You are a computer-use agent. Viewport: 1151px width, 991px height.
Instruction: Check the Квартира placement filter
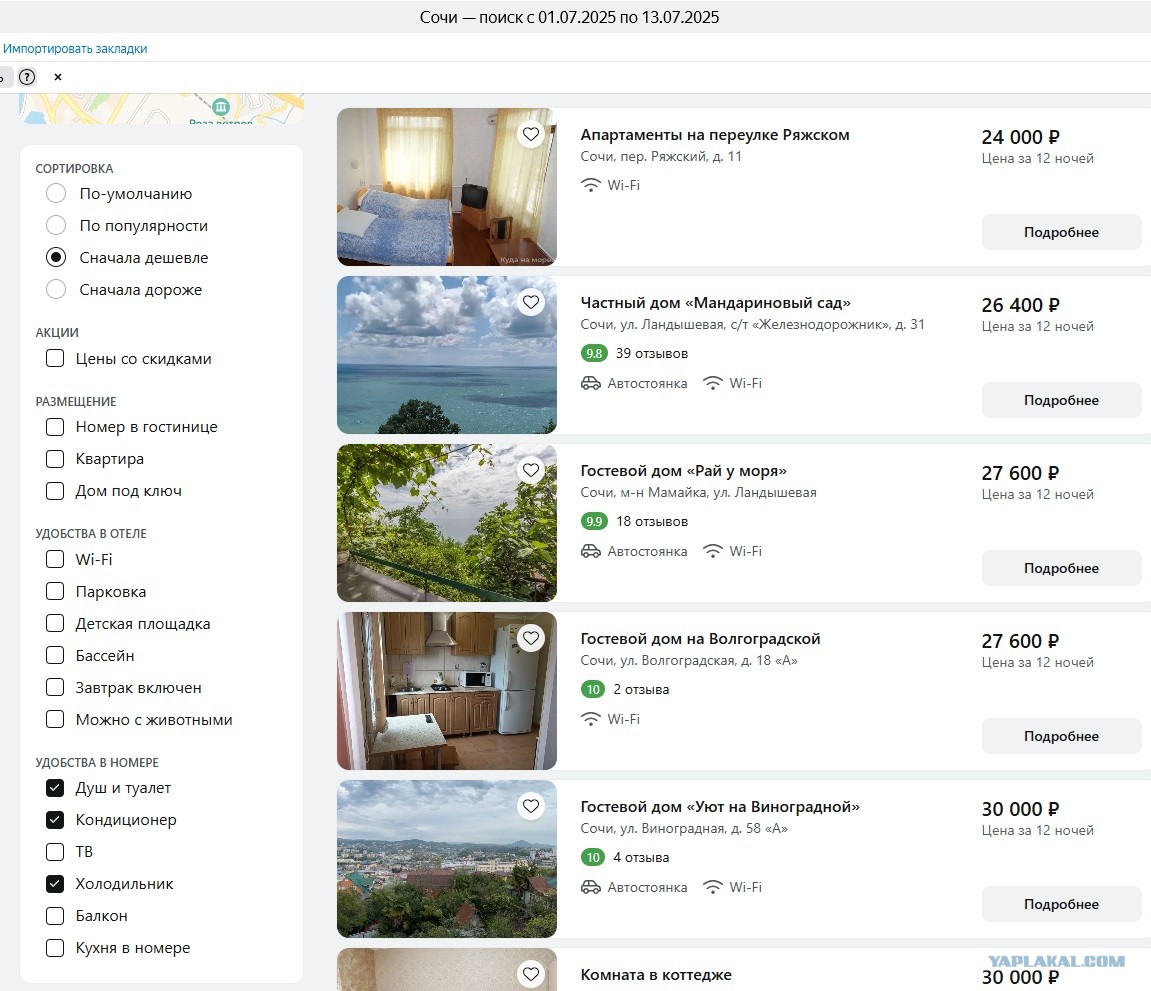[x=55, y=459]
